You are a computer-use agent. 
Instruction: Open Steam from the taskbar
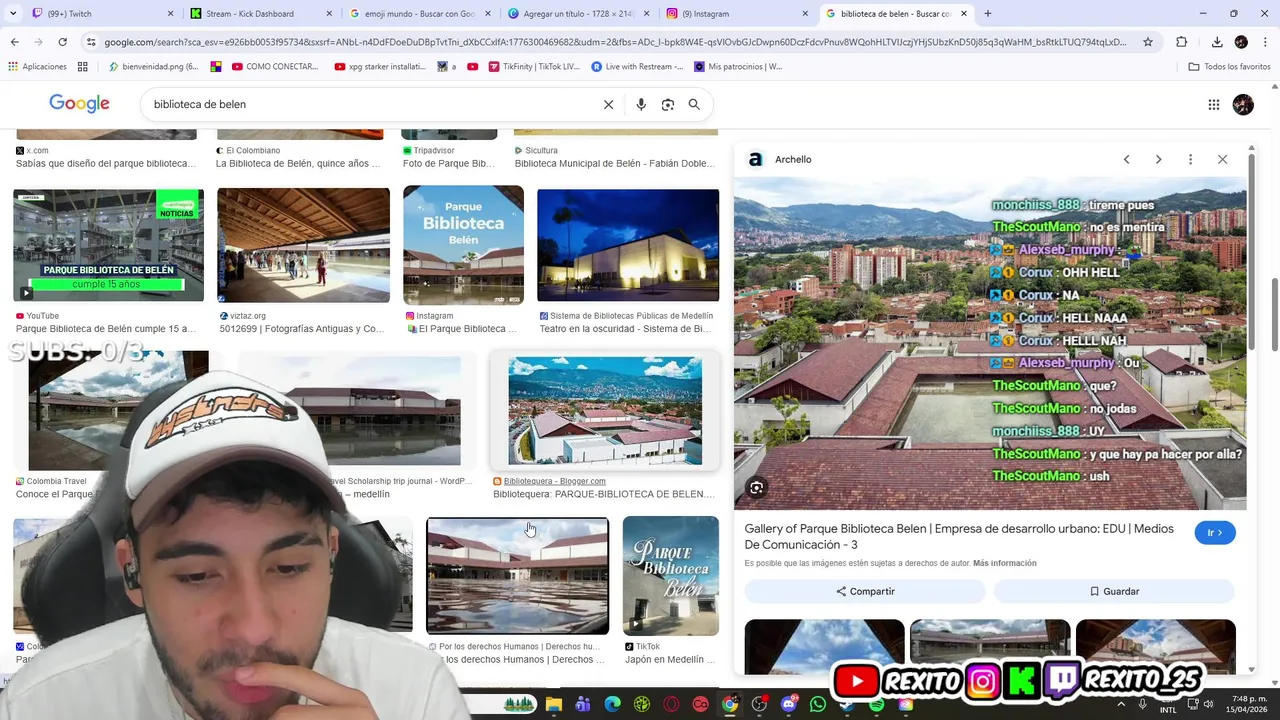tap(848, 704)
